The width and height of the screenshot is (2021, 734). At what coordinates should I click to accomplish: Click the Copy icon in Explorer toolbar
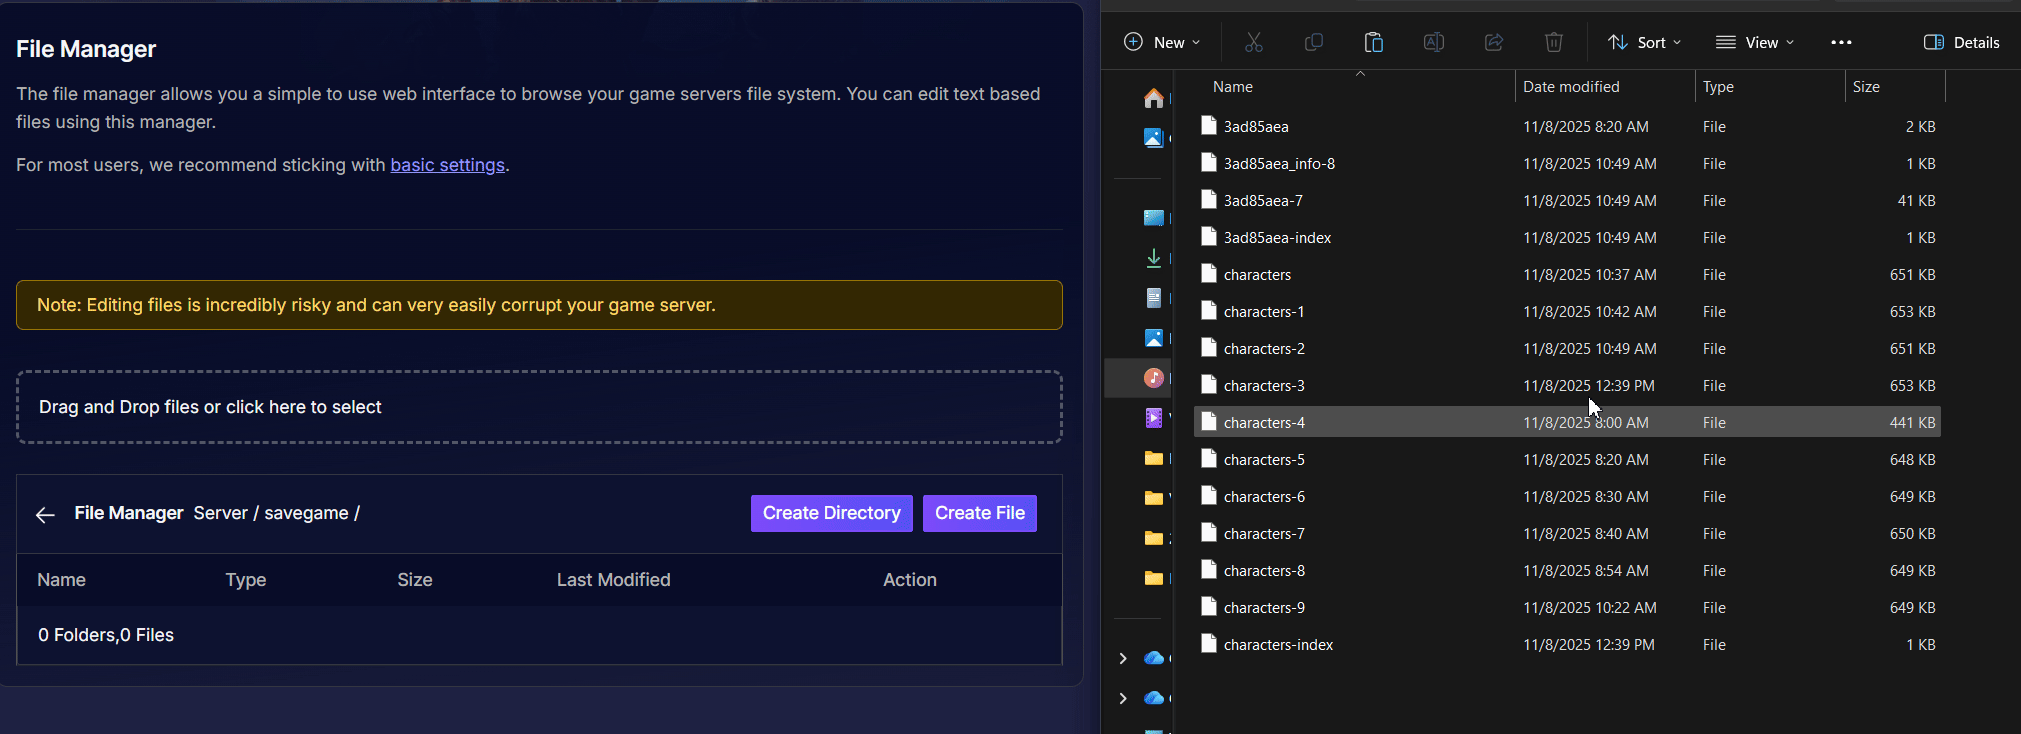pyautogui.click(x=1314, y=42)
